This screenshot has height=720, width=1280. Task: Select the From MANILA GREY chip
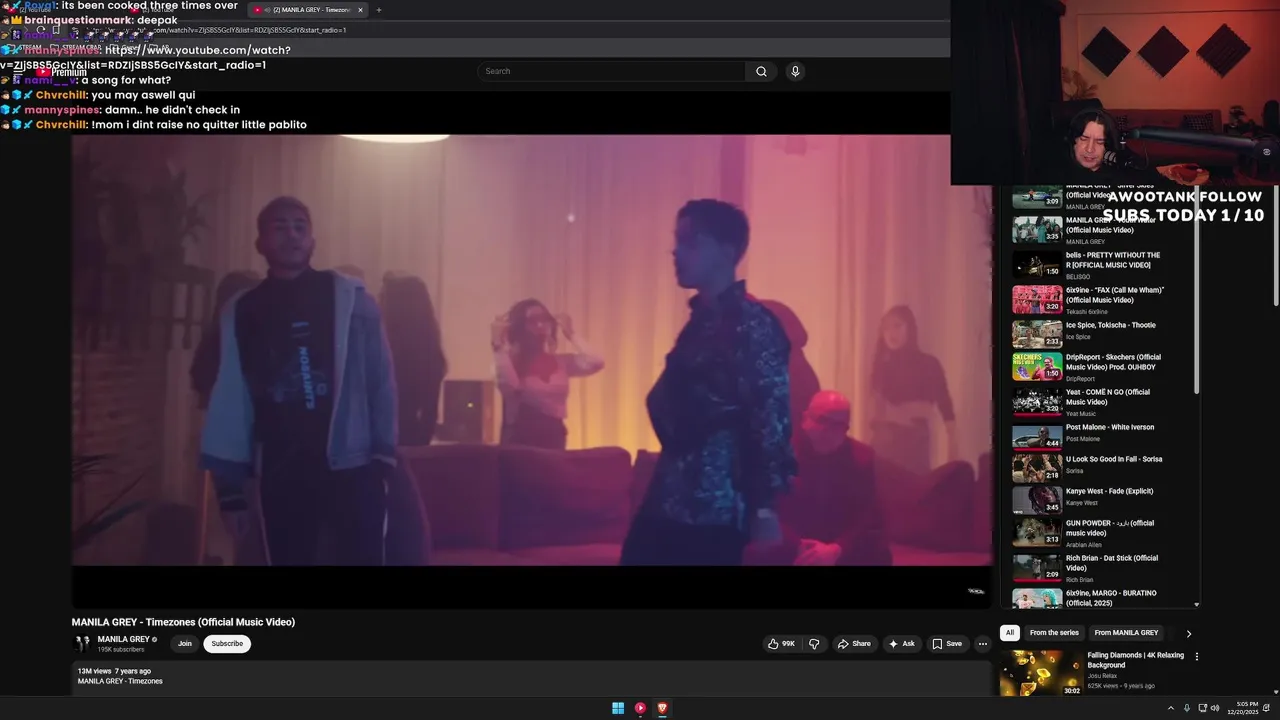[x=1126, y=633]
